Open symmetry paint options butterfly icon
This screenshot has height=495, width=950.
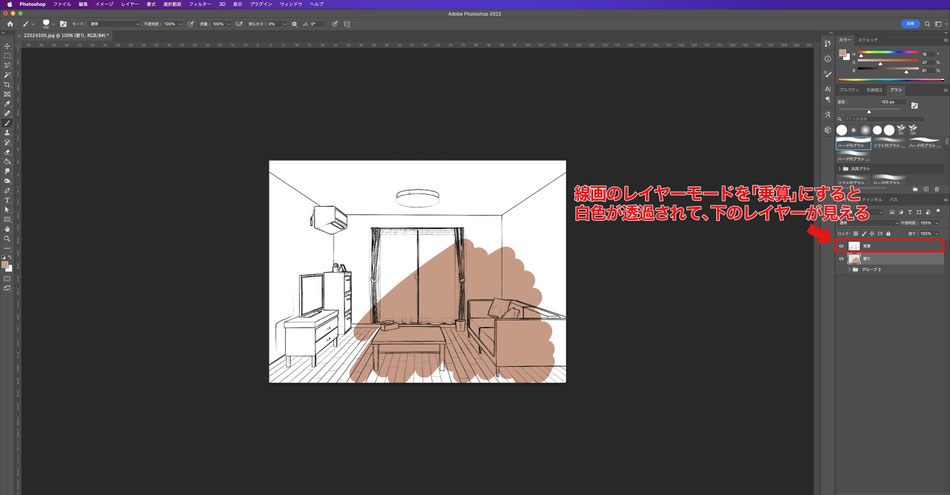click(347, 24)
